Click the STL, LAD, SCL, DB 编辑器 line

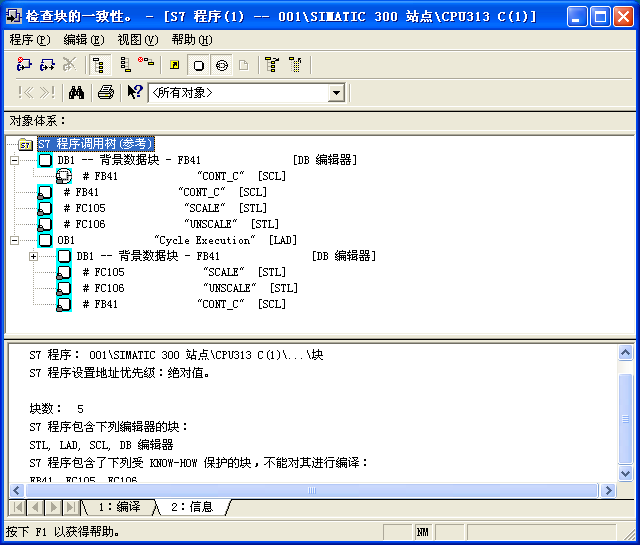(101, 445)
